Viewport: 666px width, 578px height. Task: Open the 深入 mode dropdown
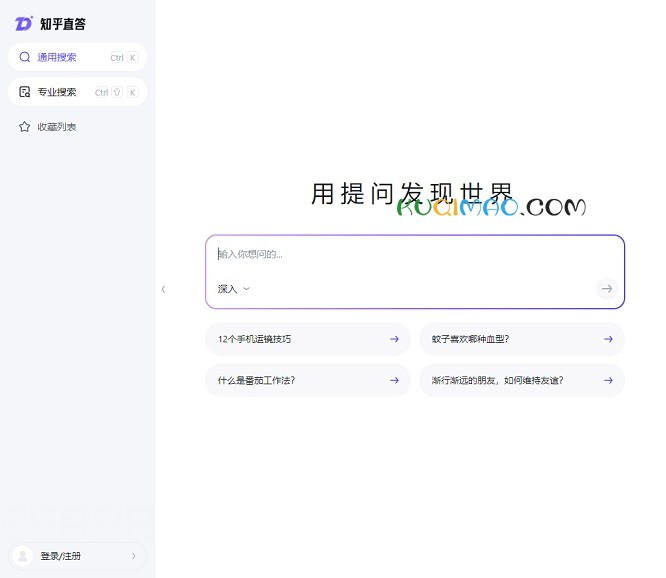(233, 289)
